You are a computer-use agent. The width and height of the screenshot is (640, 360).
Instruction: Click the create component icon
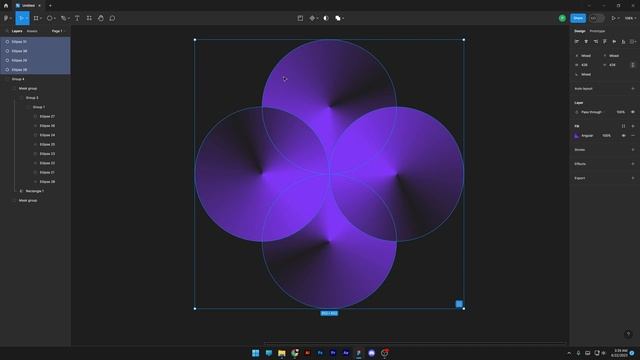[x=312, y=18]
